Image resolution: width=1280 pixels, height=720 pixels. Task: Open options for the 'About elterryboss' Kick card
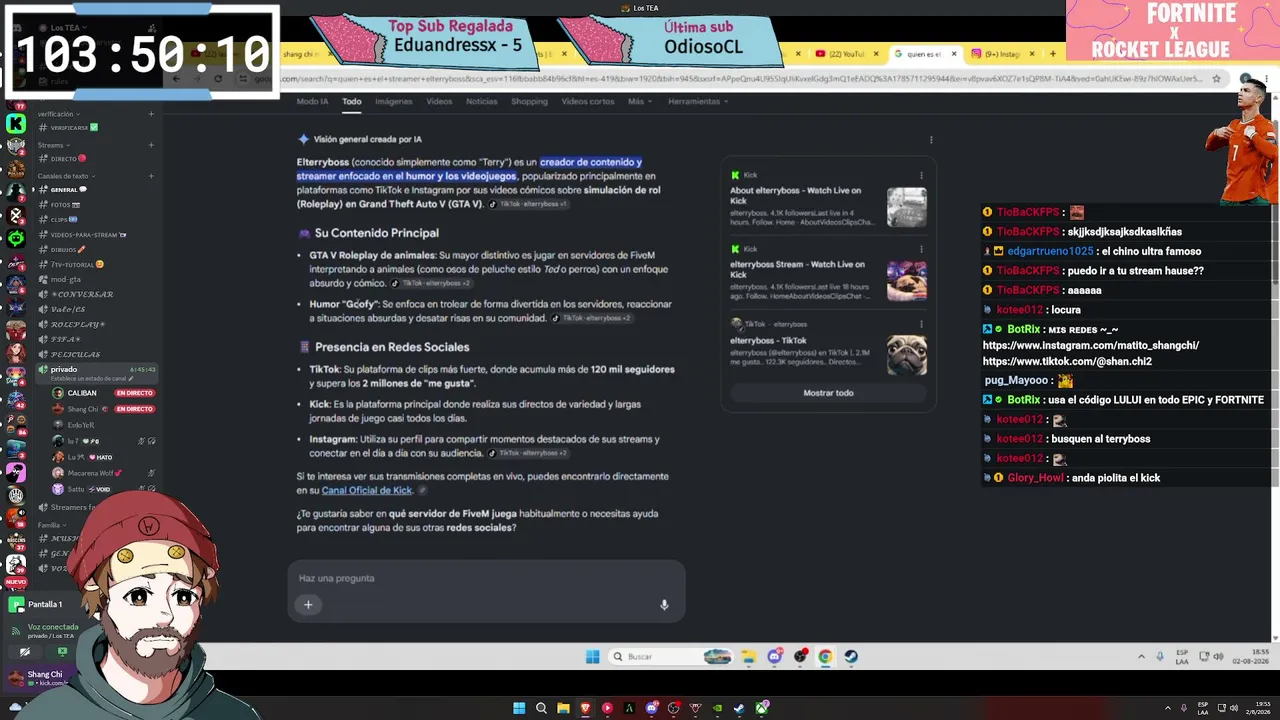(921, 176)
